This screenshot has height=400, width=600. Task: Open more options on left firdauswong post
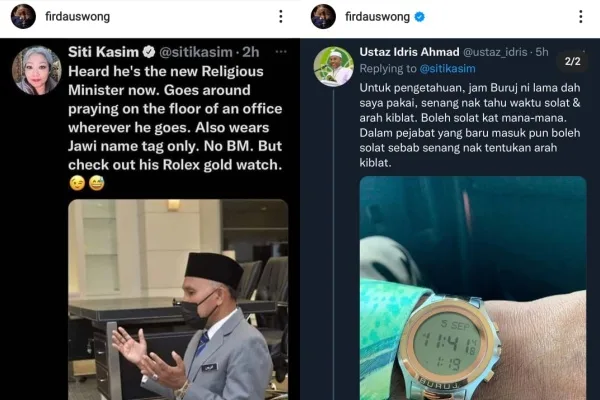[281, 17]
